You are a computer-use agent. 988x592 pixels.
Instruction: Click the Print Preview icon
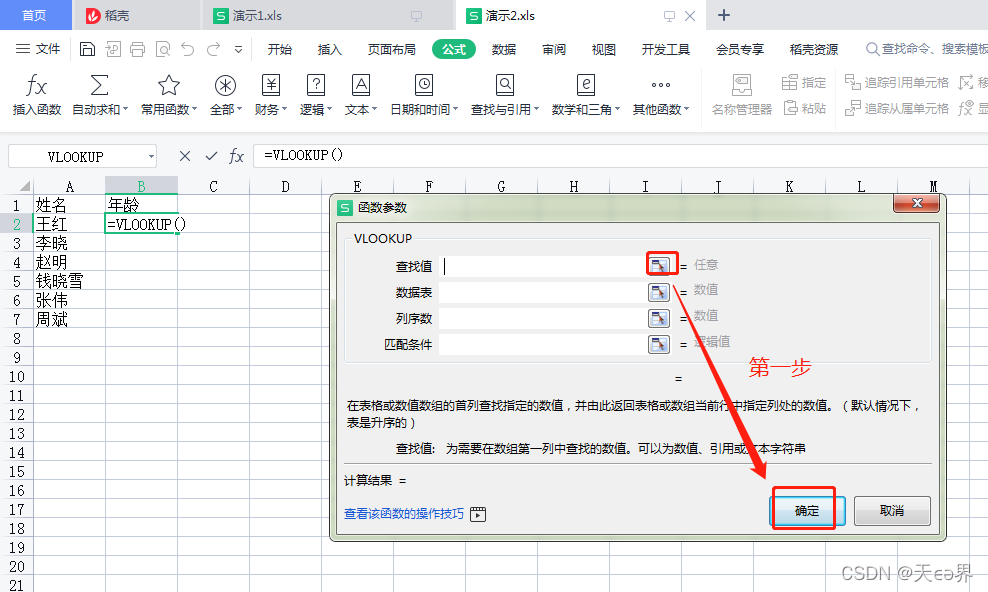(x=163, y=49)
